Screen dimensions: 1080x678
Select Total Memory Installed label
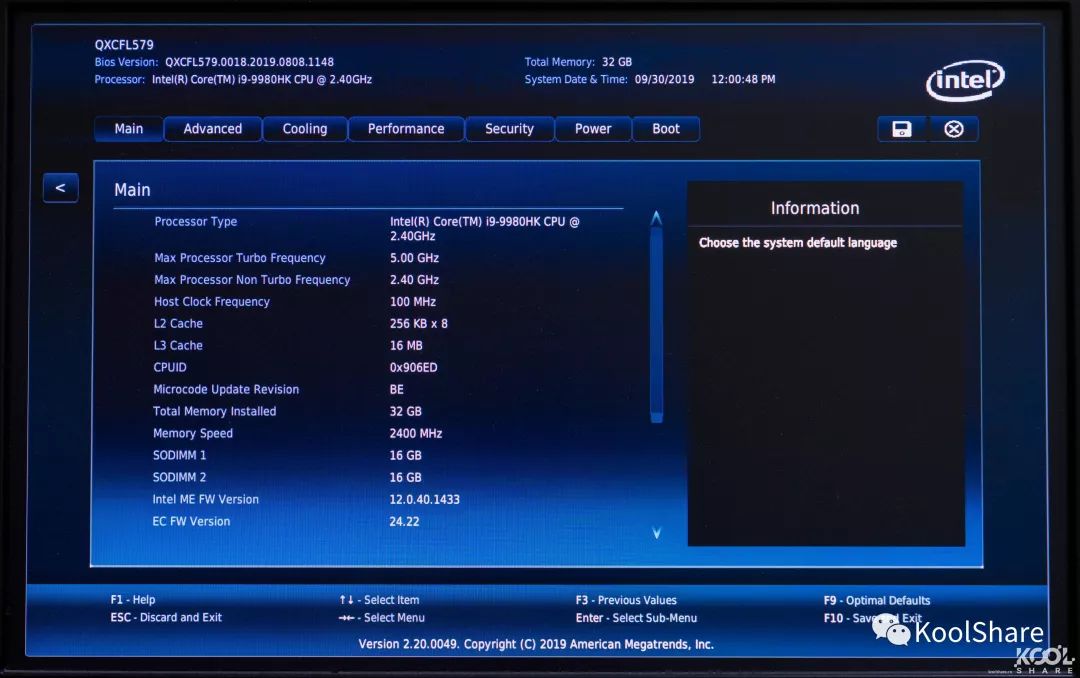click(x=214, y=411)
